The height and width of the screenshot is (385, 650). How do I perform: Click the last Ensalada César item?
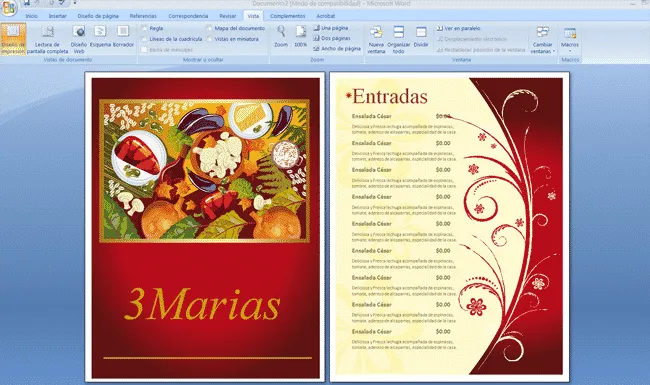click(x=371, y=332)
